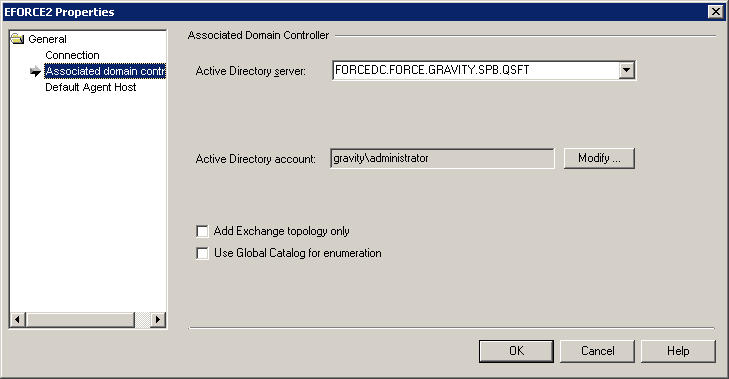Select Connection in the tree
The width and height of the screenshot is (729, 379).
[x=72, y=55]
